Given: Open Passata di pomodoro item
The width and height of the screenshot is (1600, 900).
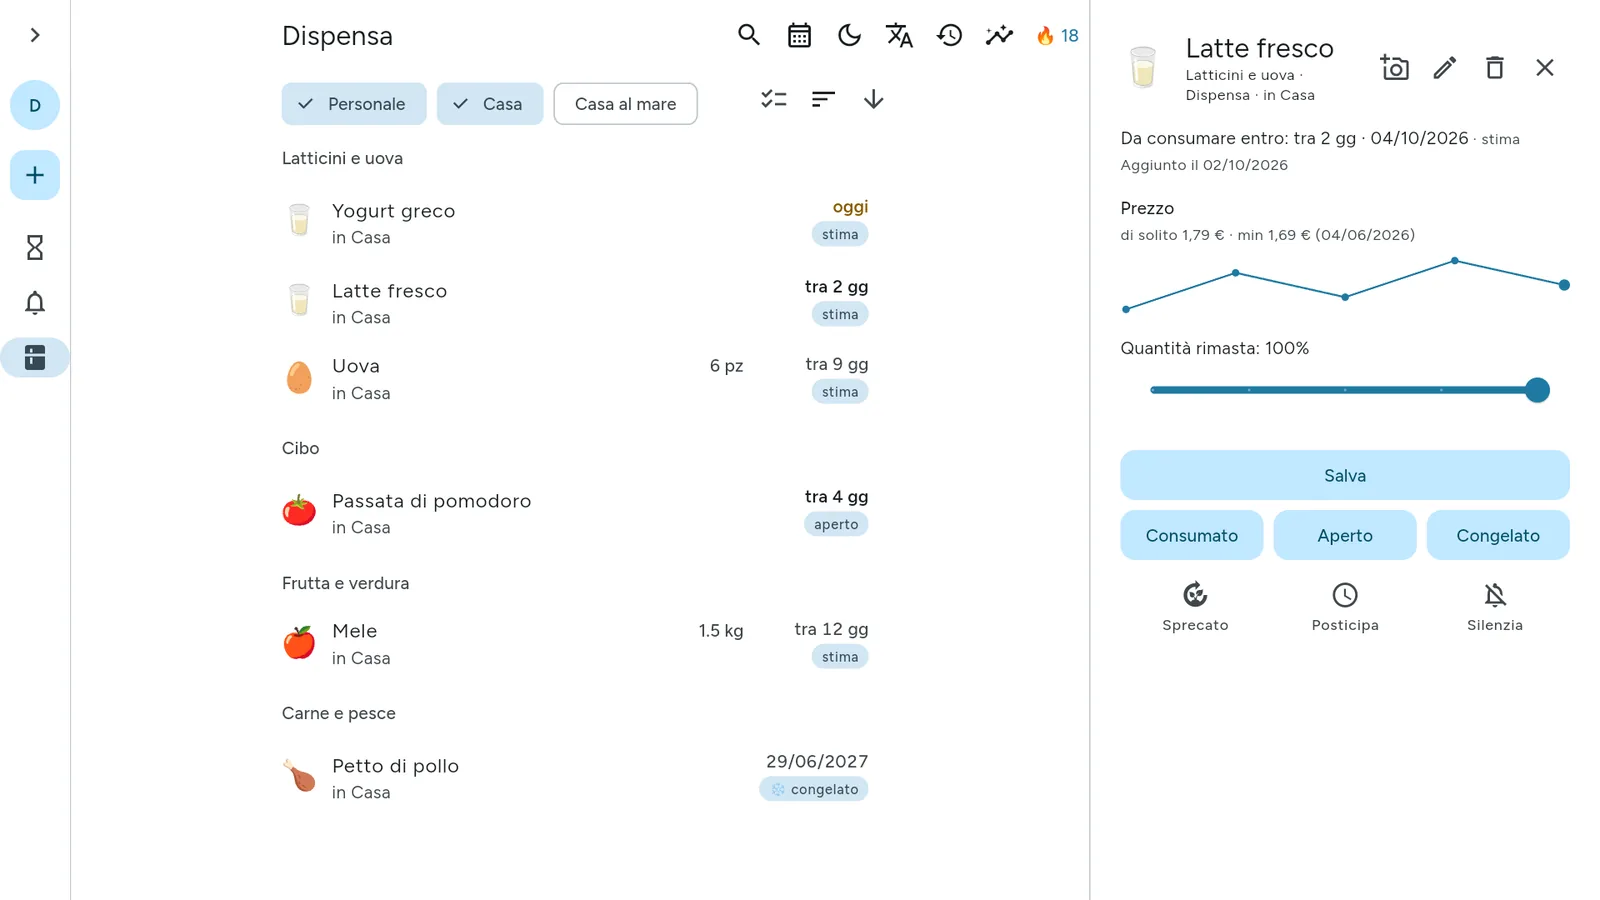Looking at the screenshot, I should coord(575,513).
